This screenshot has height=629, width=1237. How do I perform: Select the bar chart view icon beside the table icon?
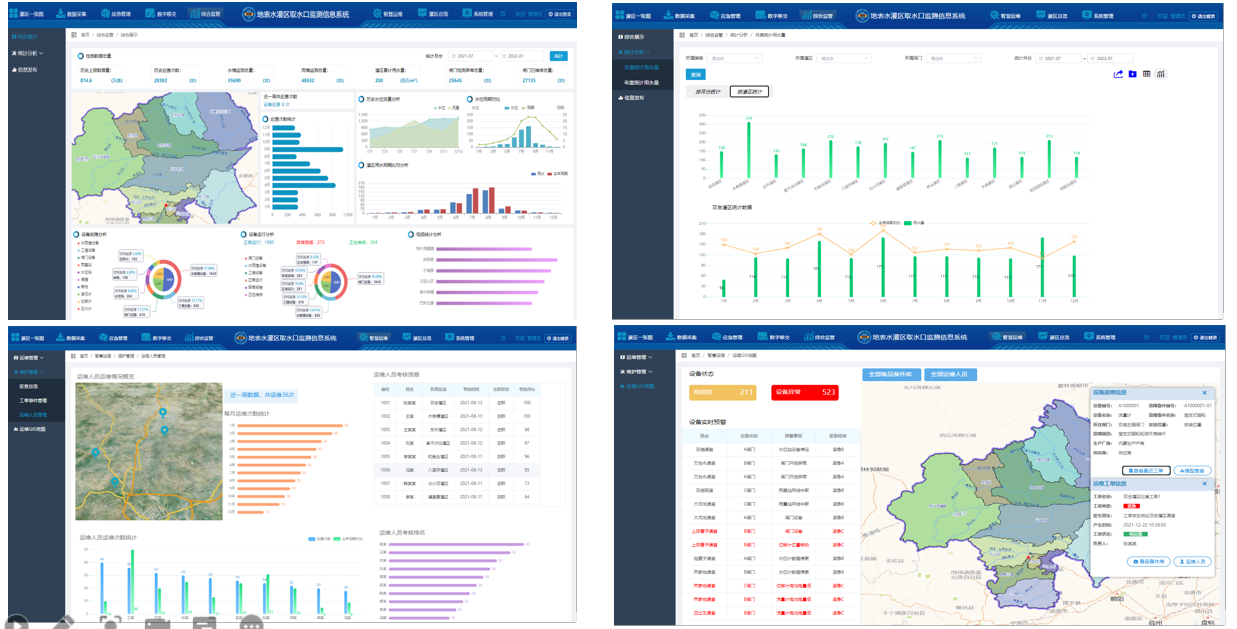point(1160,74)
